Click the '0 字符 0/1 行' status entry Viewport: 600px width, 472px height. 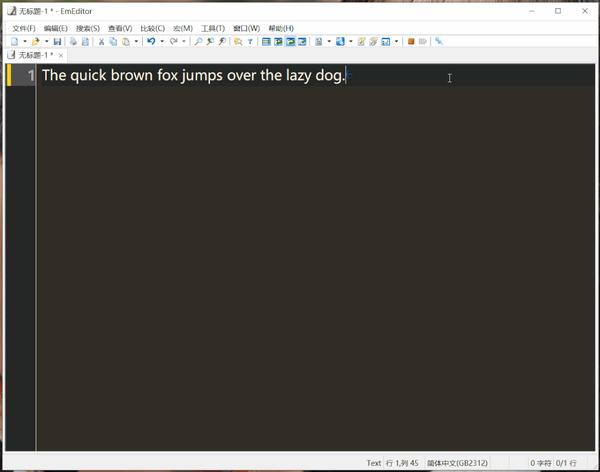pos(553,463)
